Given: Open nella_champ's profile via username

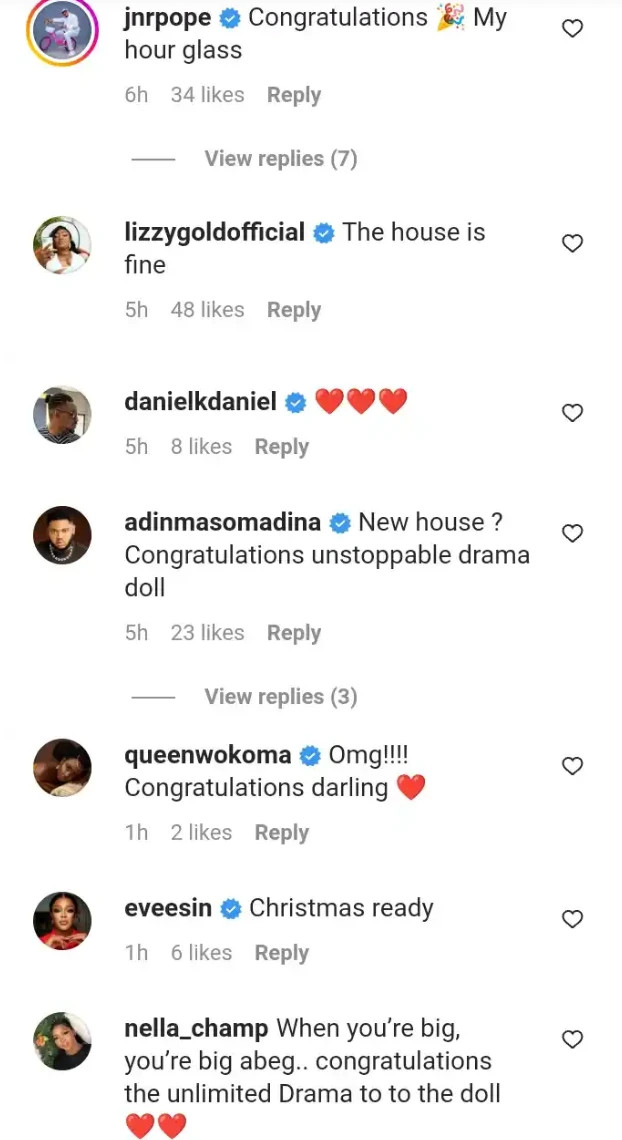Looking at the screenshot, I should tap(196, 1029).
